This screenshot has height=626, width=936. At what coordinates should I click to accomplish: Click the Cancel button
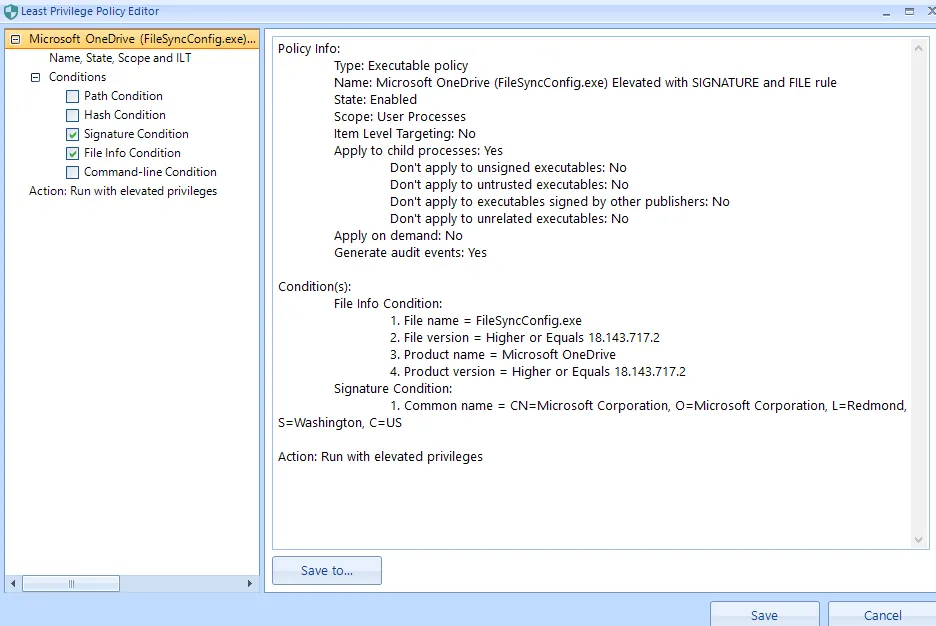pyautogui.click(x=882, y=615)
